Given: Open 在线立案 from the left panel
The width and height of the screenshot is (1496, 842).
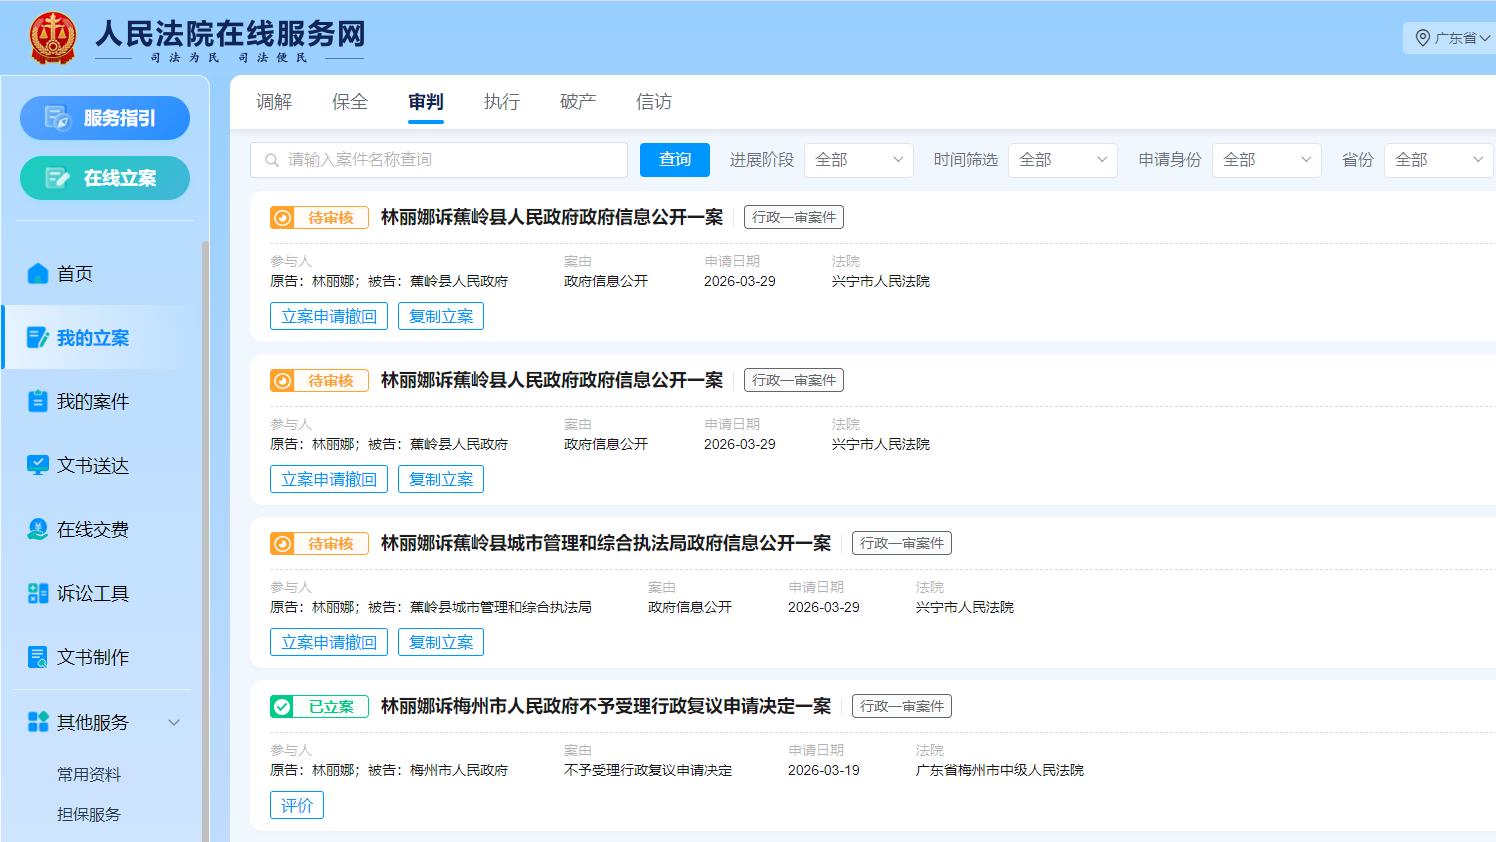Looking at the screenshot, I should 105,177.
